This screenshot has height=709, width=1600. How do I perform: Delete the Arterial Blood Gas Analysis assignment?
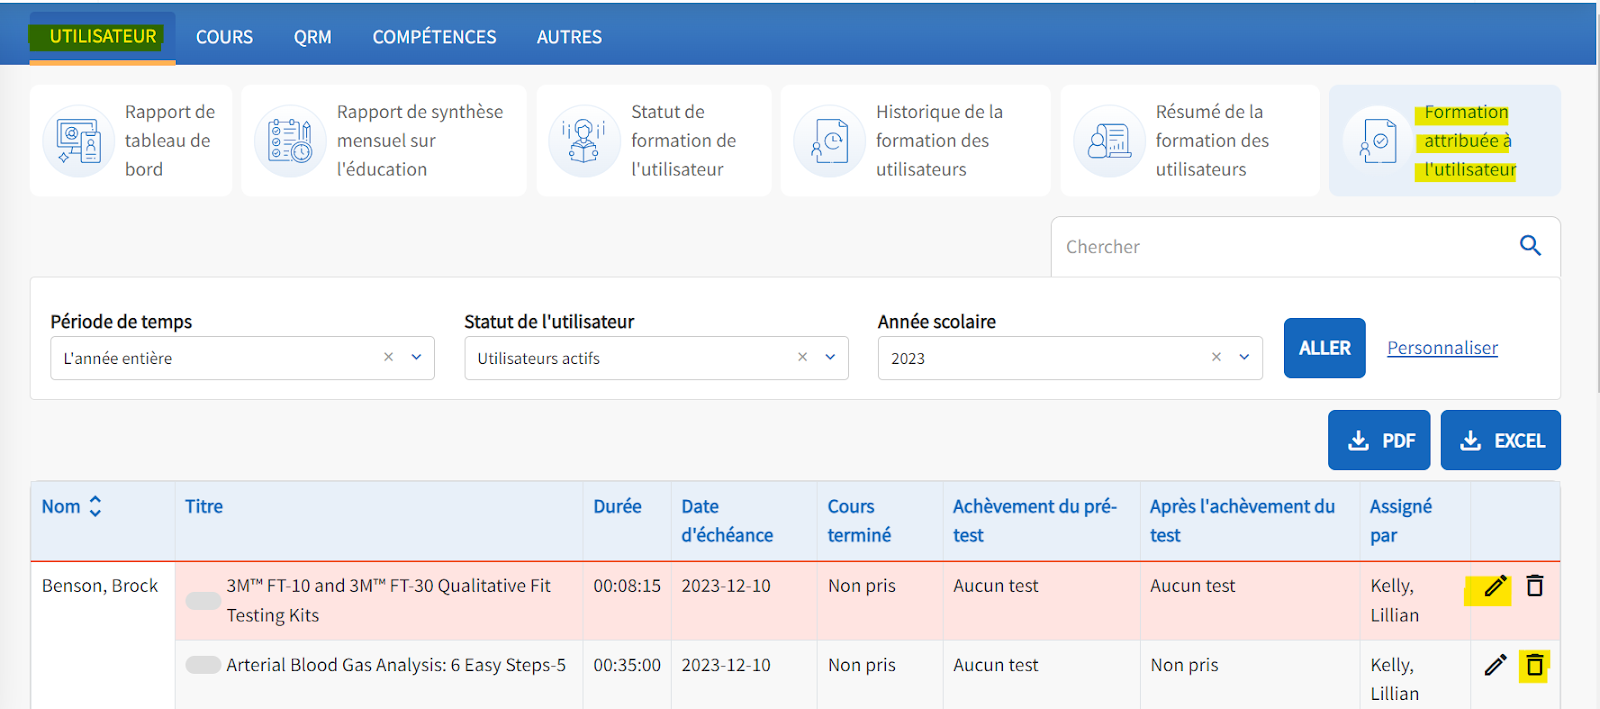coord(1535,665)
